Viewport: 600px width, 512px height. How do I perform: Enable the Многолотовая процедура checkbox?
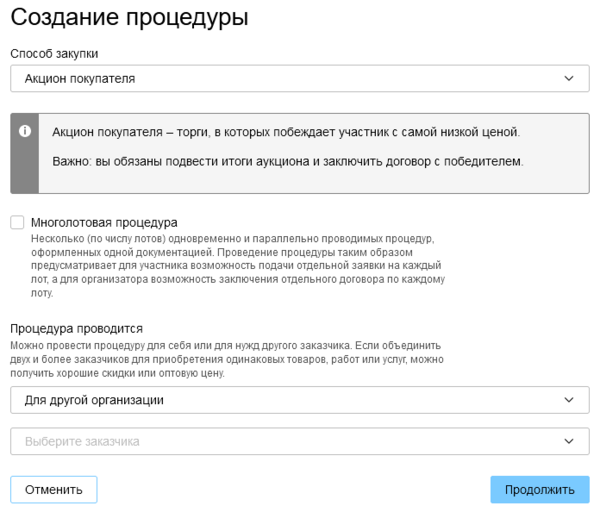(x=17, y=222)
